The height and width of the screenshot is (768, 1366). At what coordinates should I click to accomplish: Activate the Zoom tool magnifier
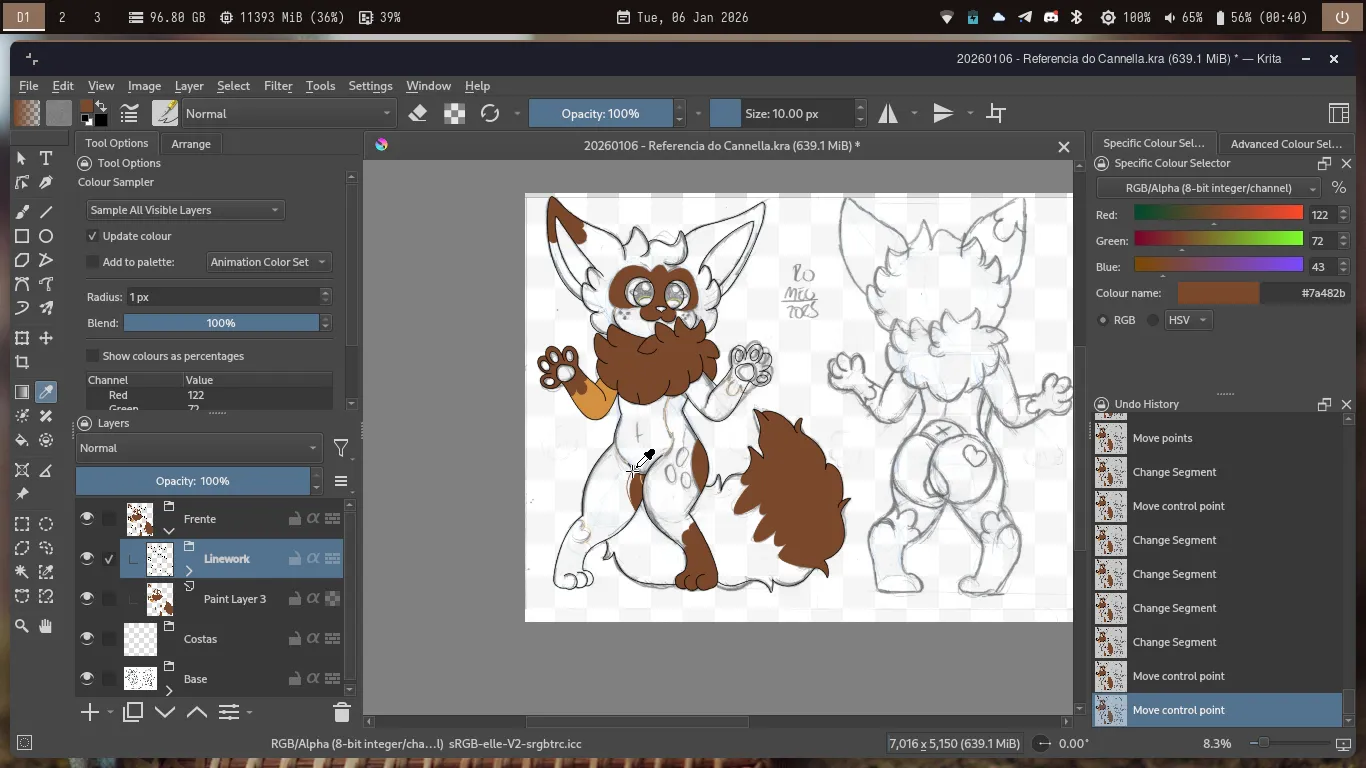pos(21,626)
